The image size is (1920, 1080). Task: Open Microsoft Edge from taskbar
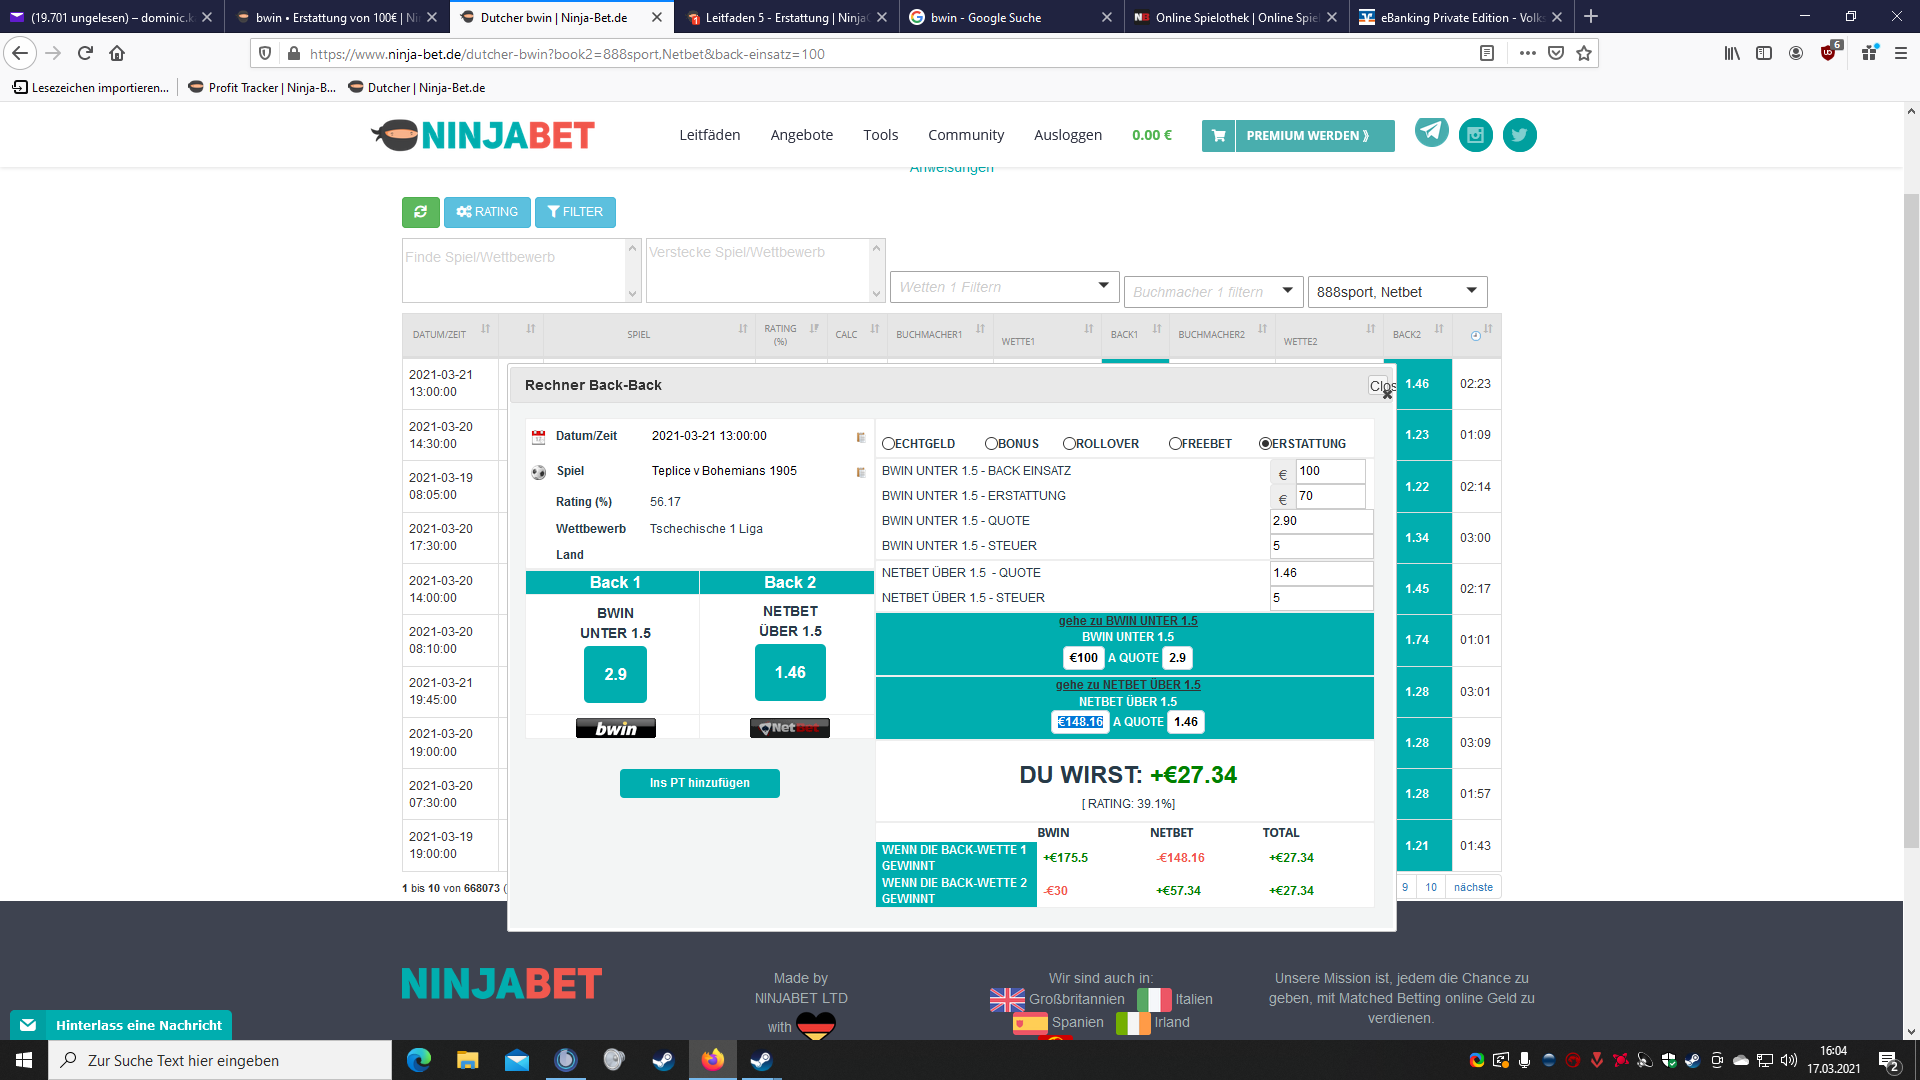[419, 1060]
